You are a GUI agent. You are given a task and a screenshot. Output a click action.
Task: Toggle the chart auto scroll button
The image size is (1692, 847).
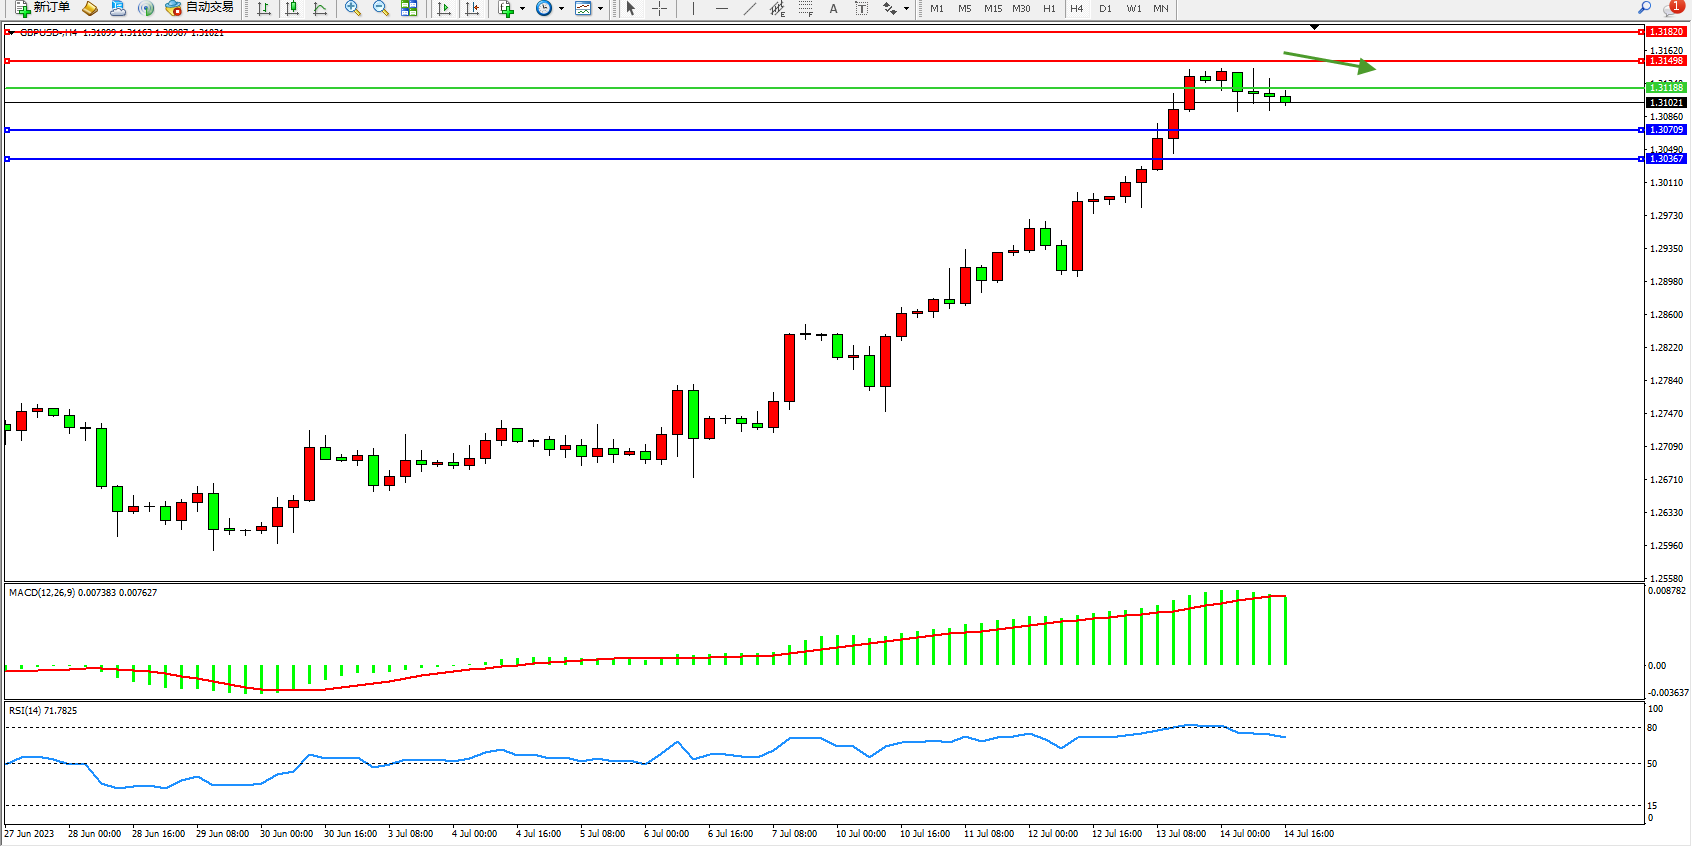point(444,8)
